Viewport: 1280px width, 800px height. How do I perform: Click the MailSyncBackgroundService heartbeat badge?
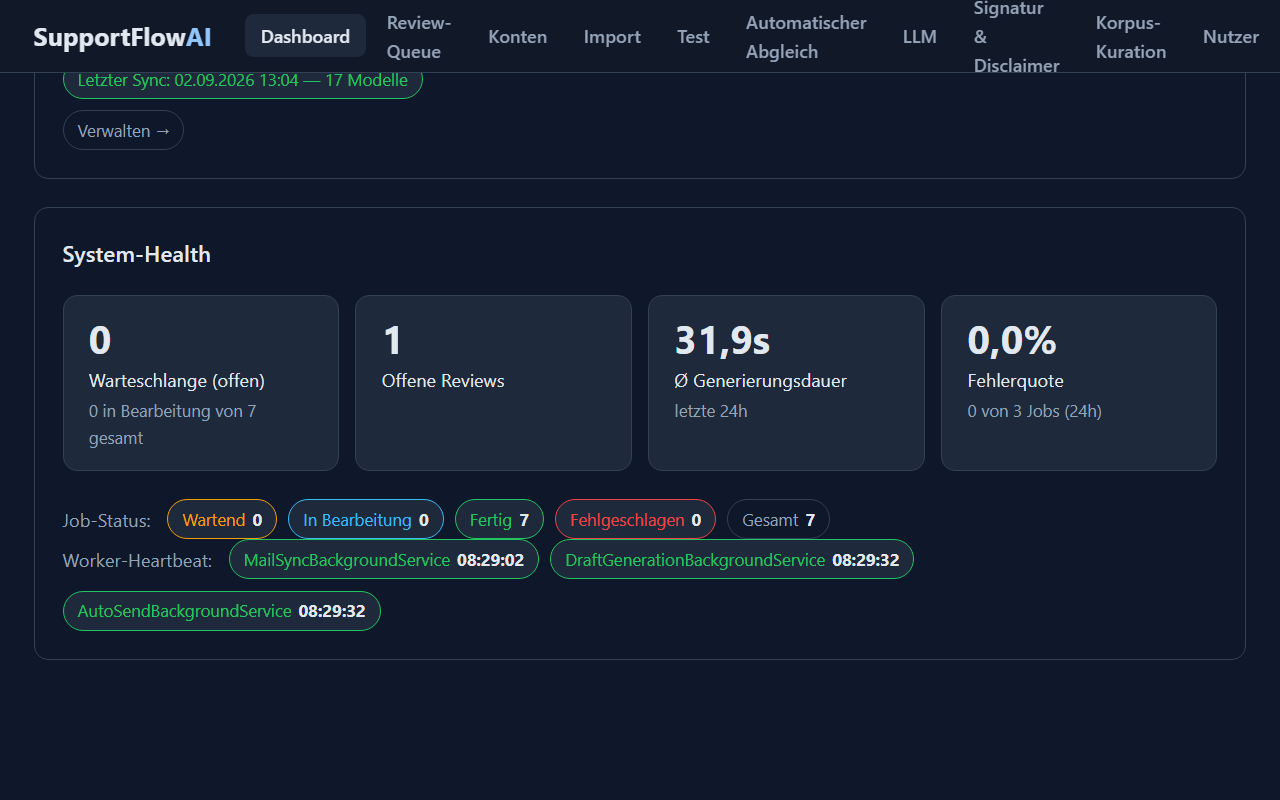point(384,560)
